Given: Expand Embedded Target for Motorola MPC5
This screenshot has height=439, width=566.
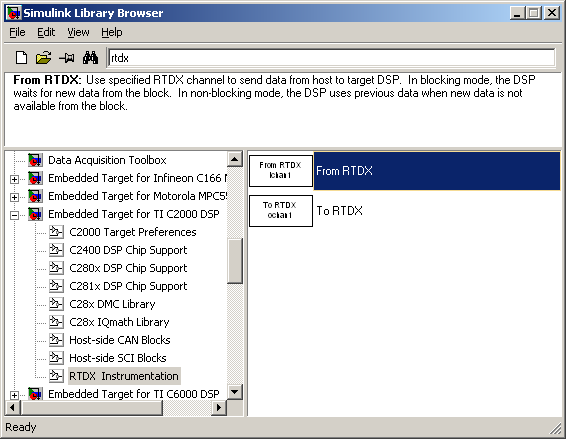Looking at the screenshot, I should 14,197.
